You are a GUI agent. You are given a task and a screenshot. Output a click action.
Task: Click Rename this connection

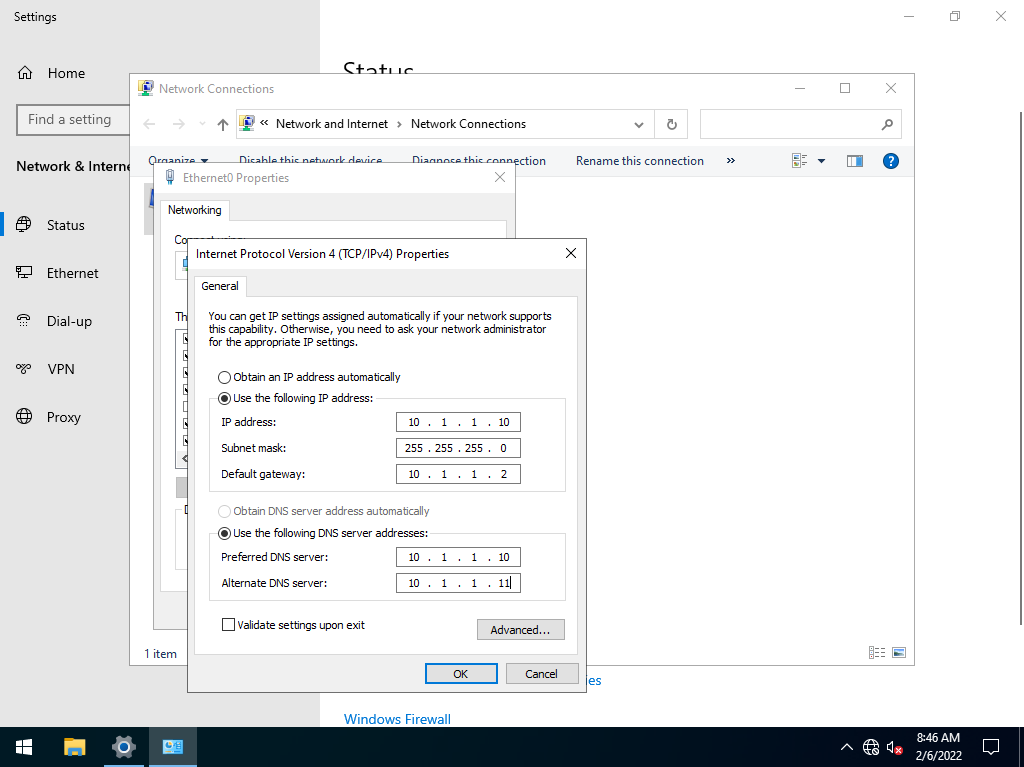click(640, 161)
